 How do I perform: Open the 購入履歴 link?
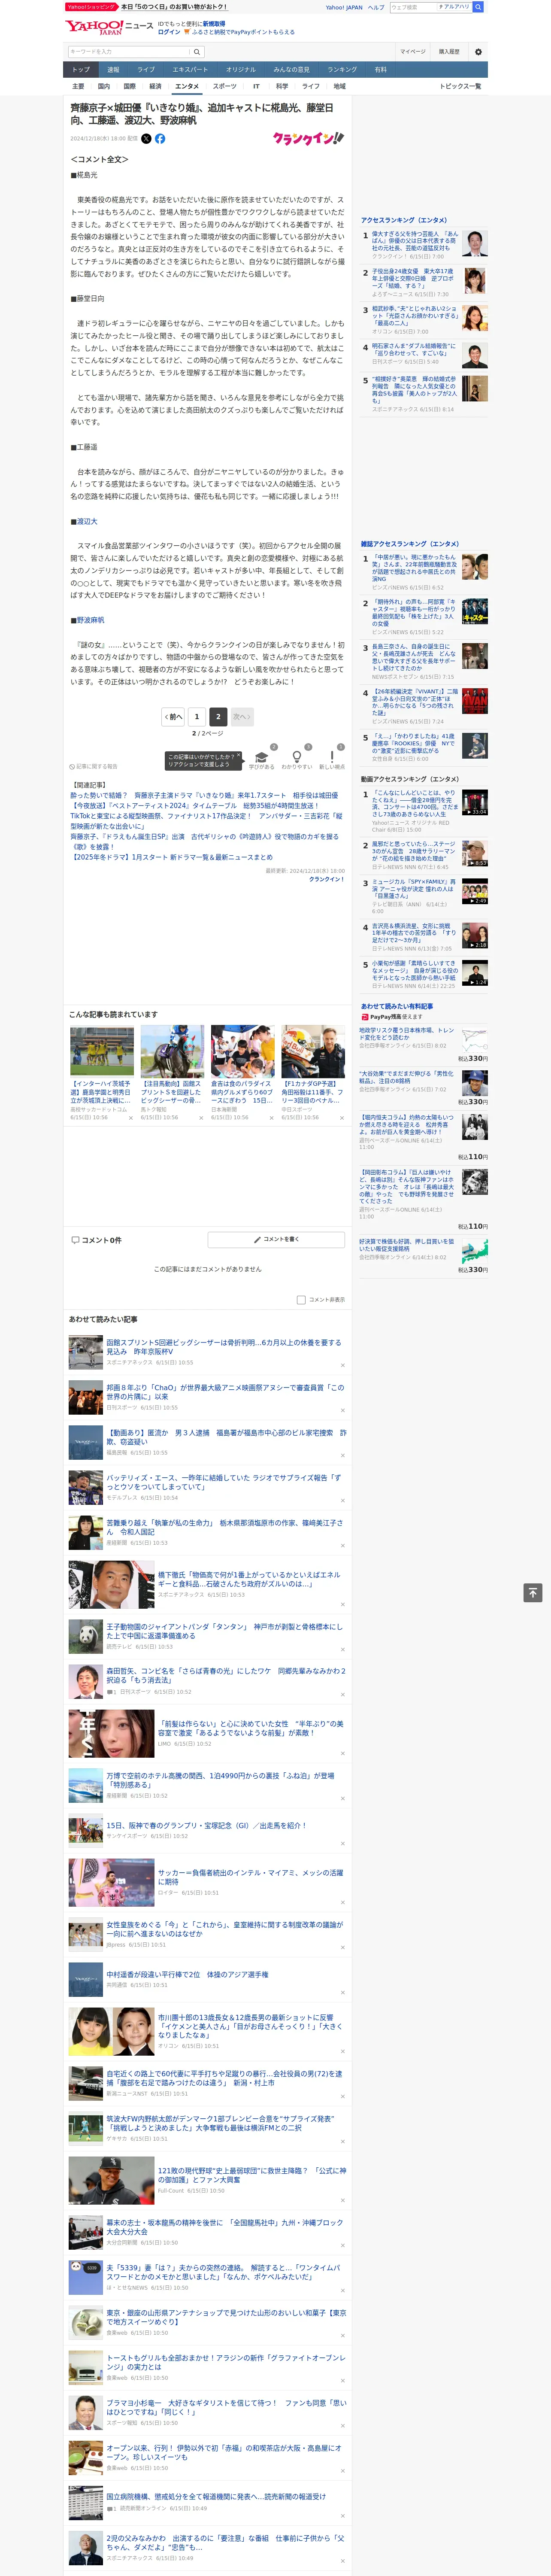point(449,52)
